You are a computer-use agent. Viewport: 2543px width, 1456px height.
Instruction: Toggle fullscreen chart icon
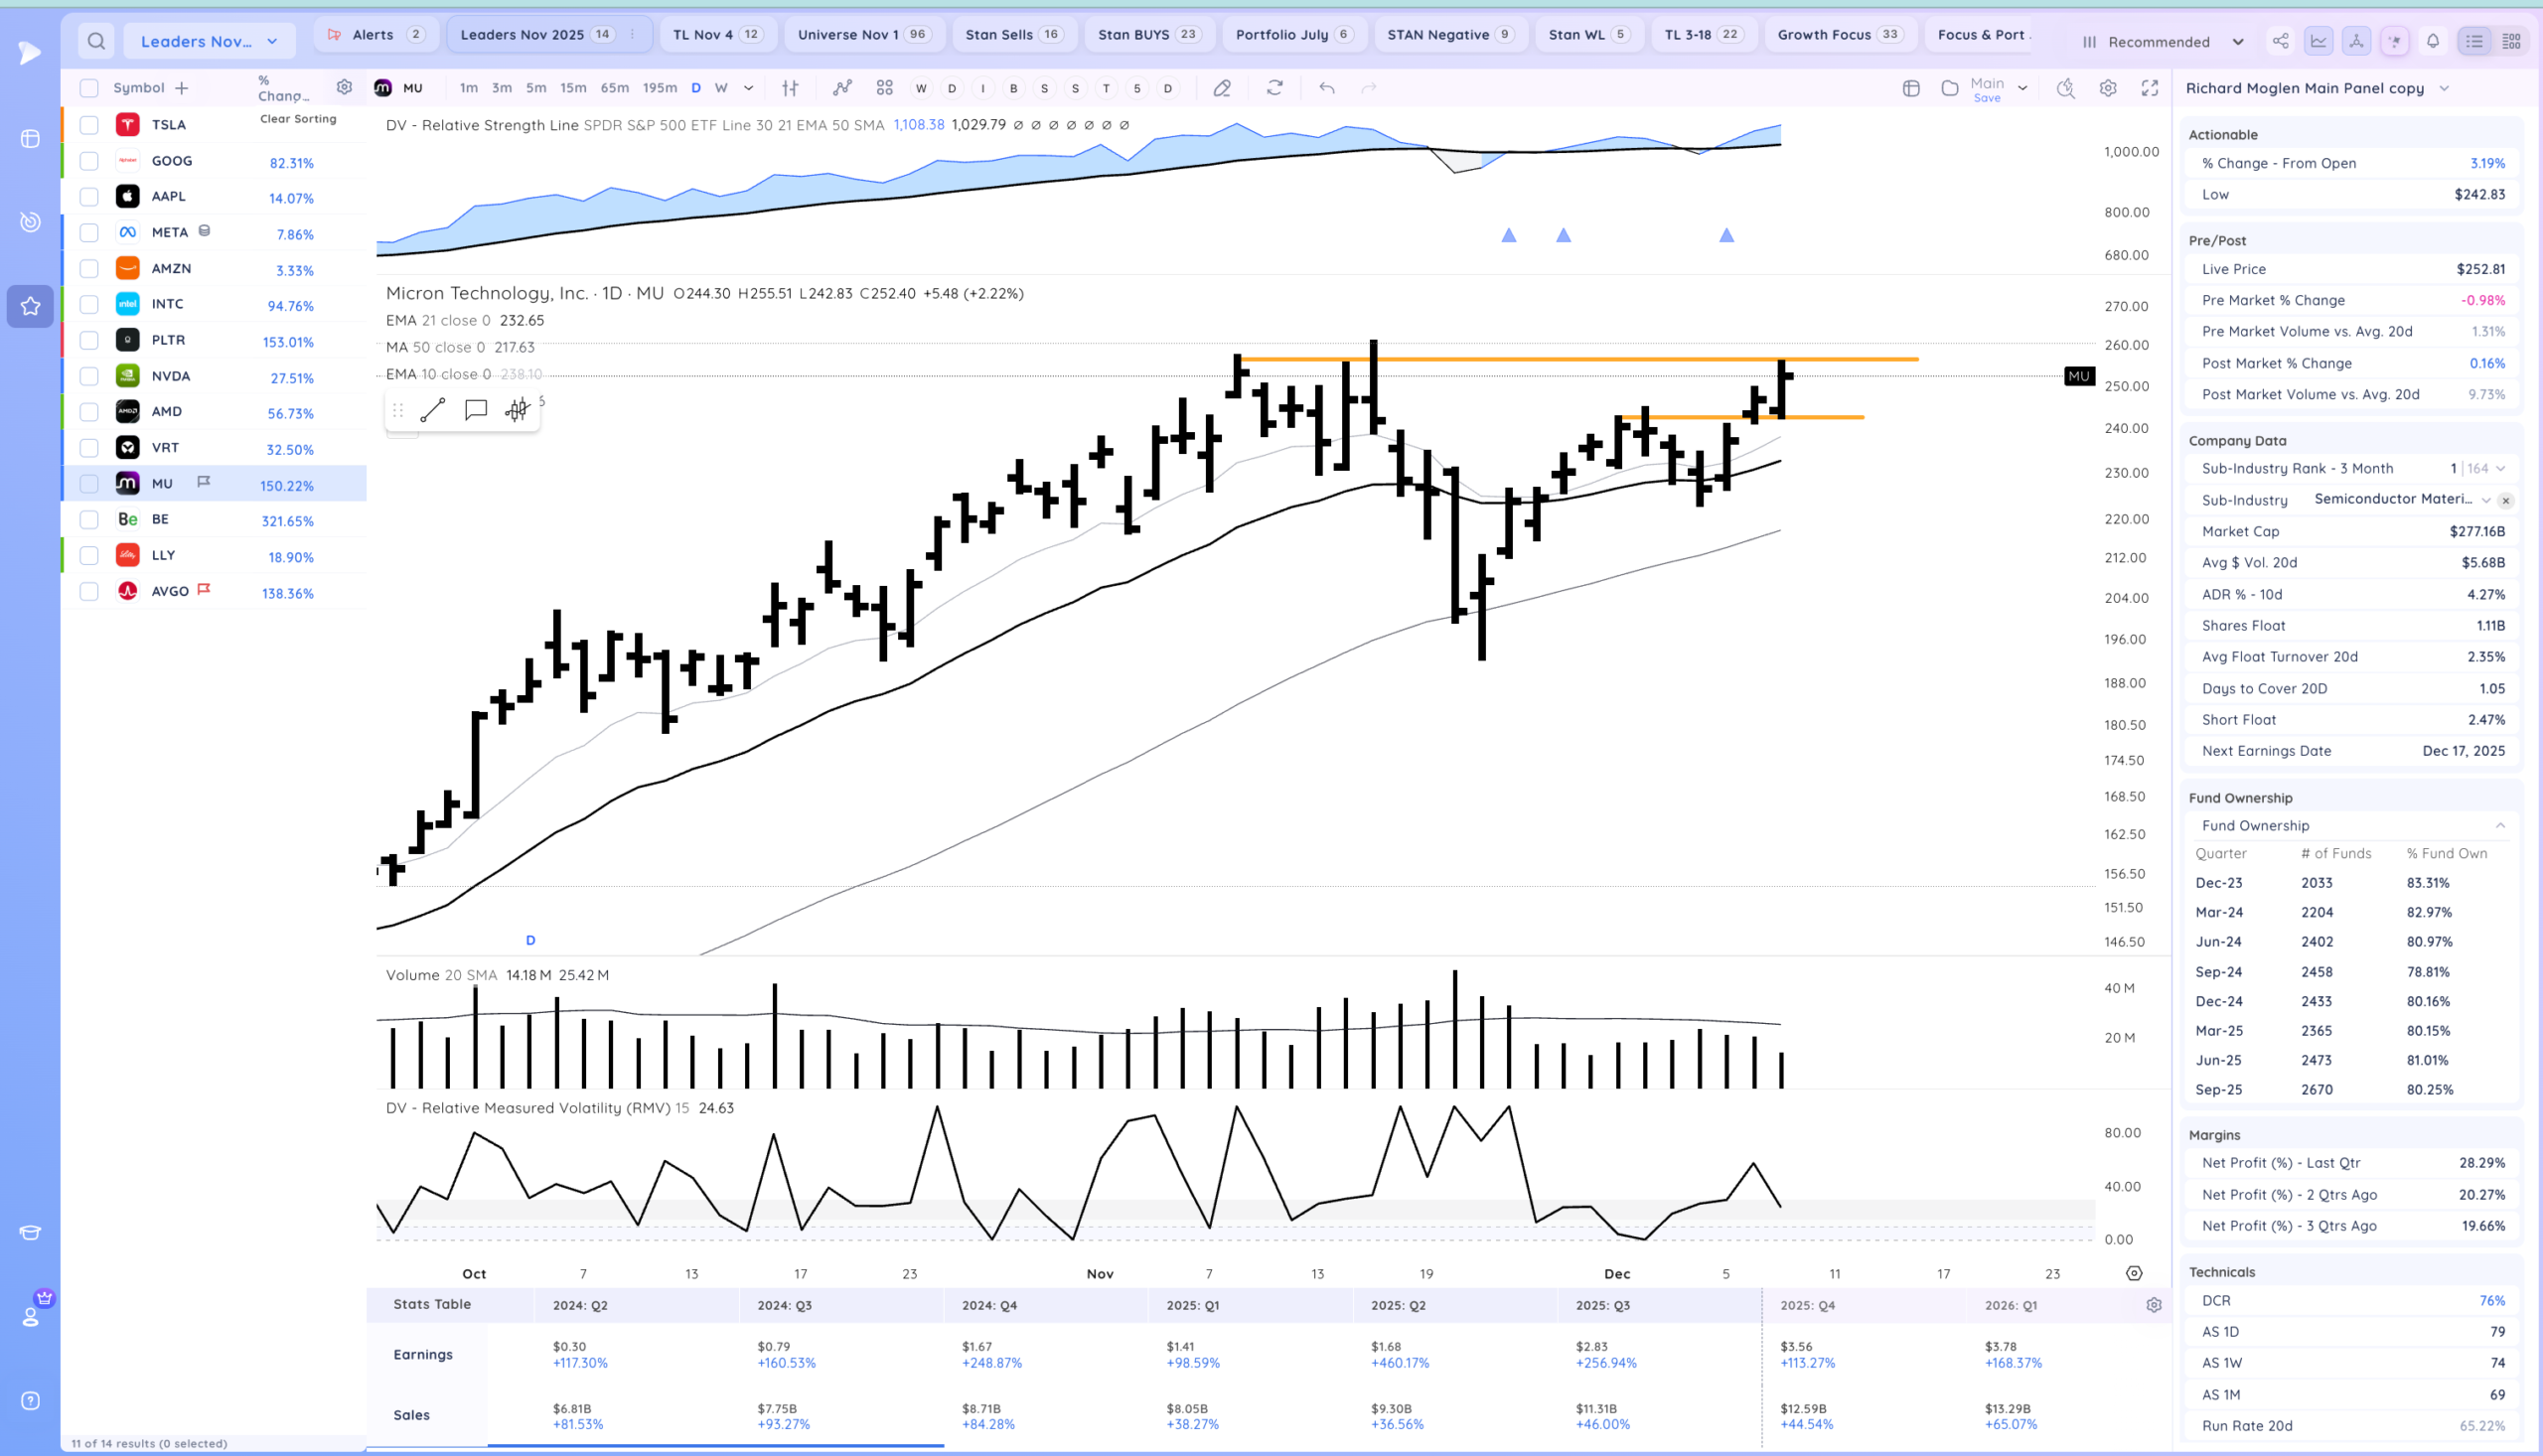point(2149,88)
